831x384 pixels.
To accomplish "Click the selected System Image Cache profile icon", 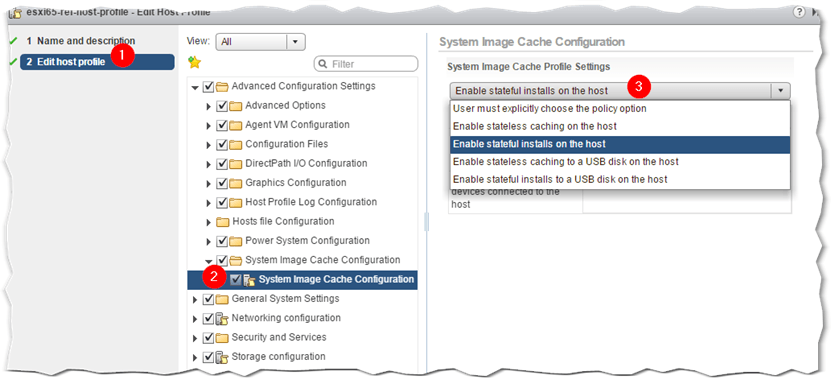I will click(x=249, y=280).
